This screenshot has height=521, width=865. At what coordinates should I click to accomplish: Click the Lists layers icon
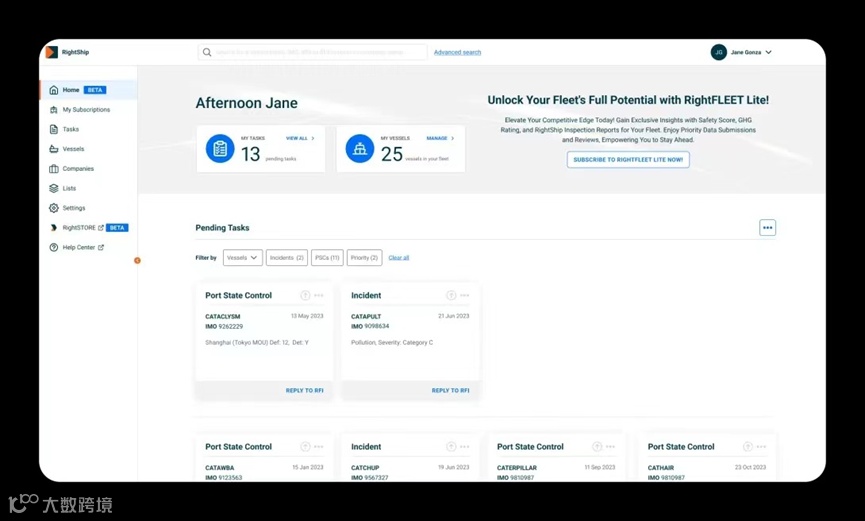(x=54, y=188)
